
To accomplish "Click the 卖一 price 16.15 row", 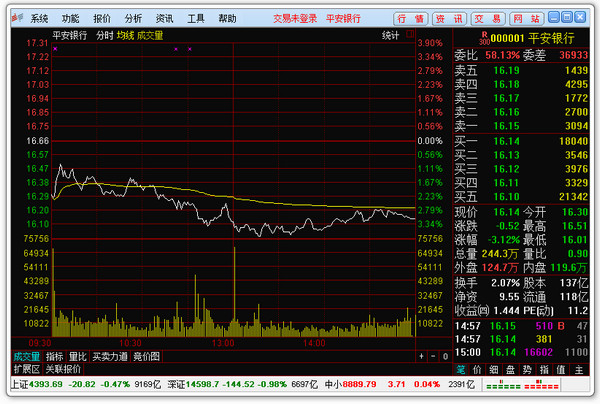I will point(521,126).
